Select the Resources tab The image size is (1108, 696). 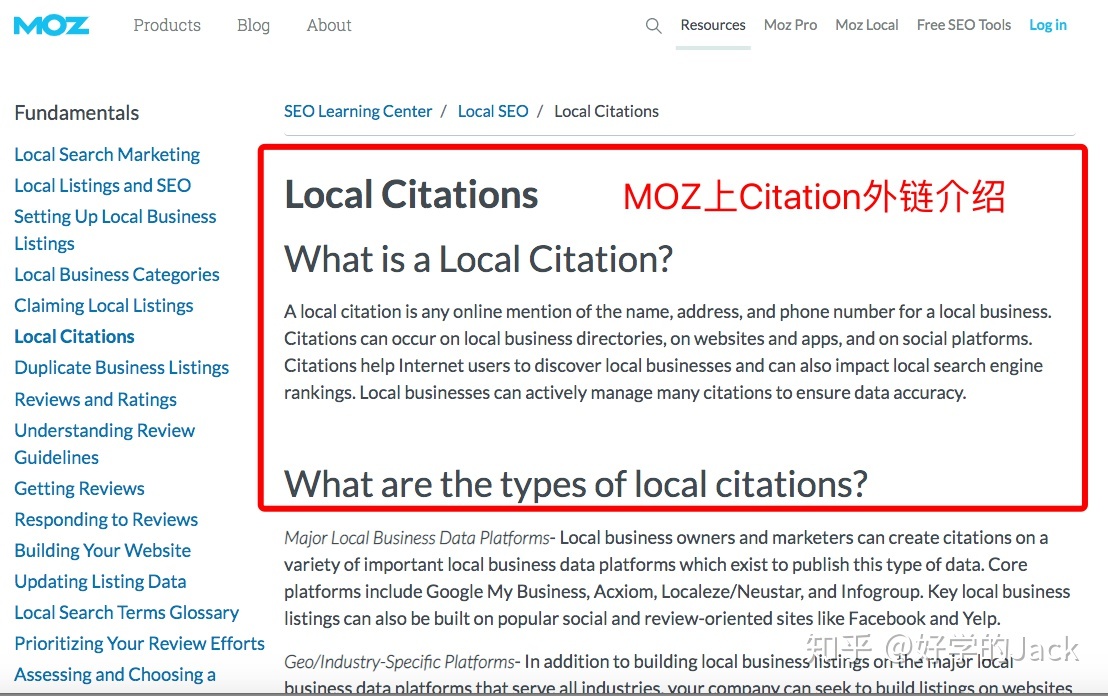click(713, 25)
